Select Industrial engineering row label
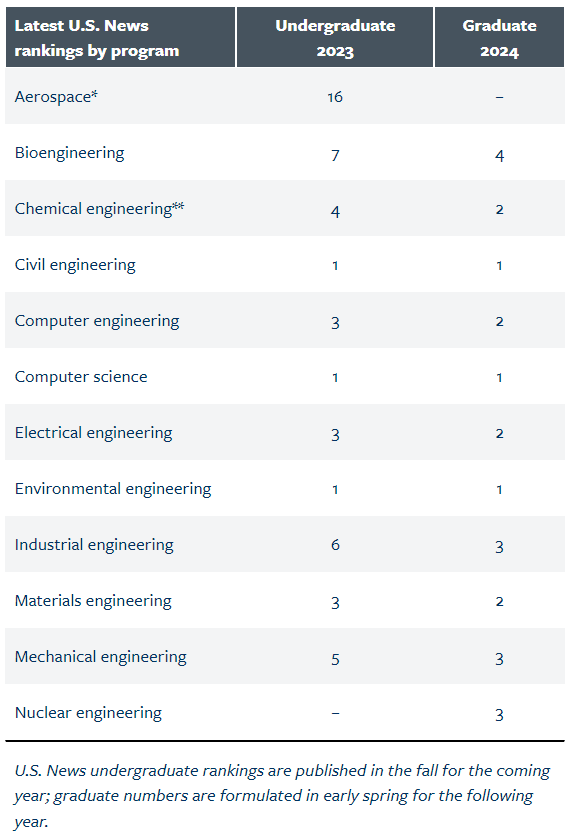The height and width of the screenshot is (836, 573). point(94,545)
